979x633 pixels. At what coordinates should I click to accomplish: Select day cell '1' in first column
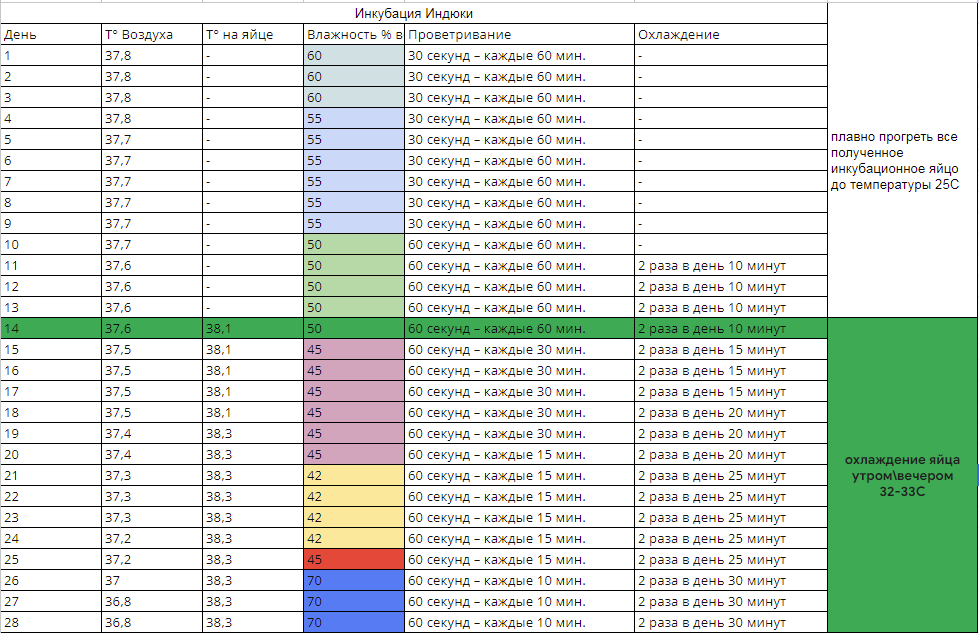coord(51,56)
